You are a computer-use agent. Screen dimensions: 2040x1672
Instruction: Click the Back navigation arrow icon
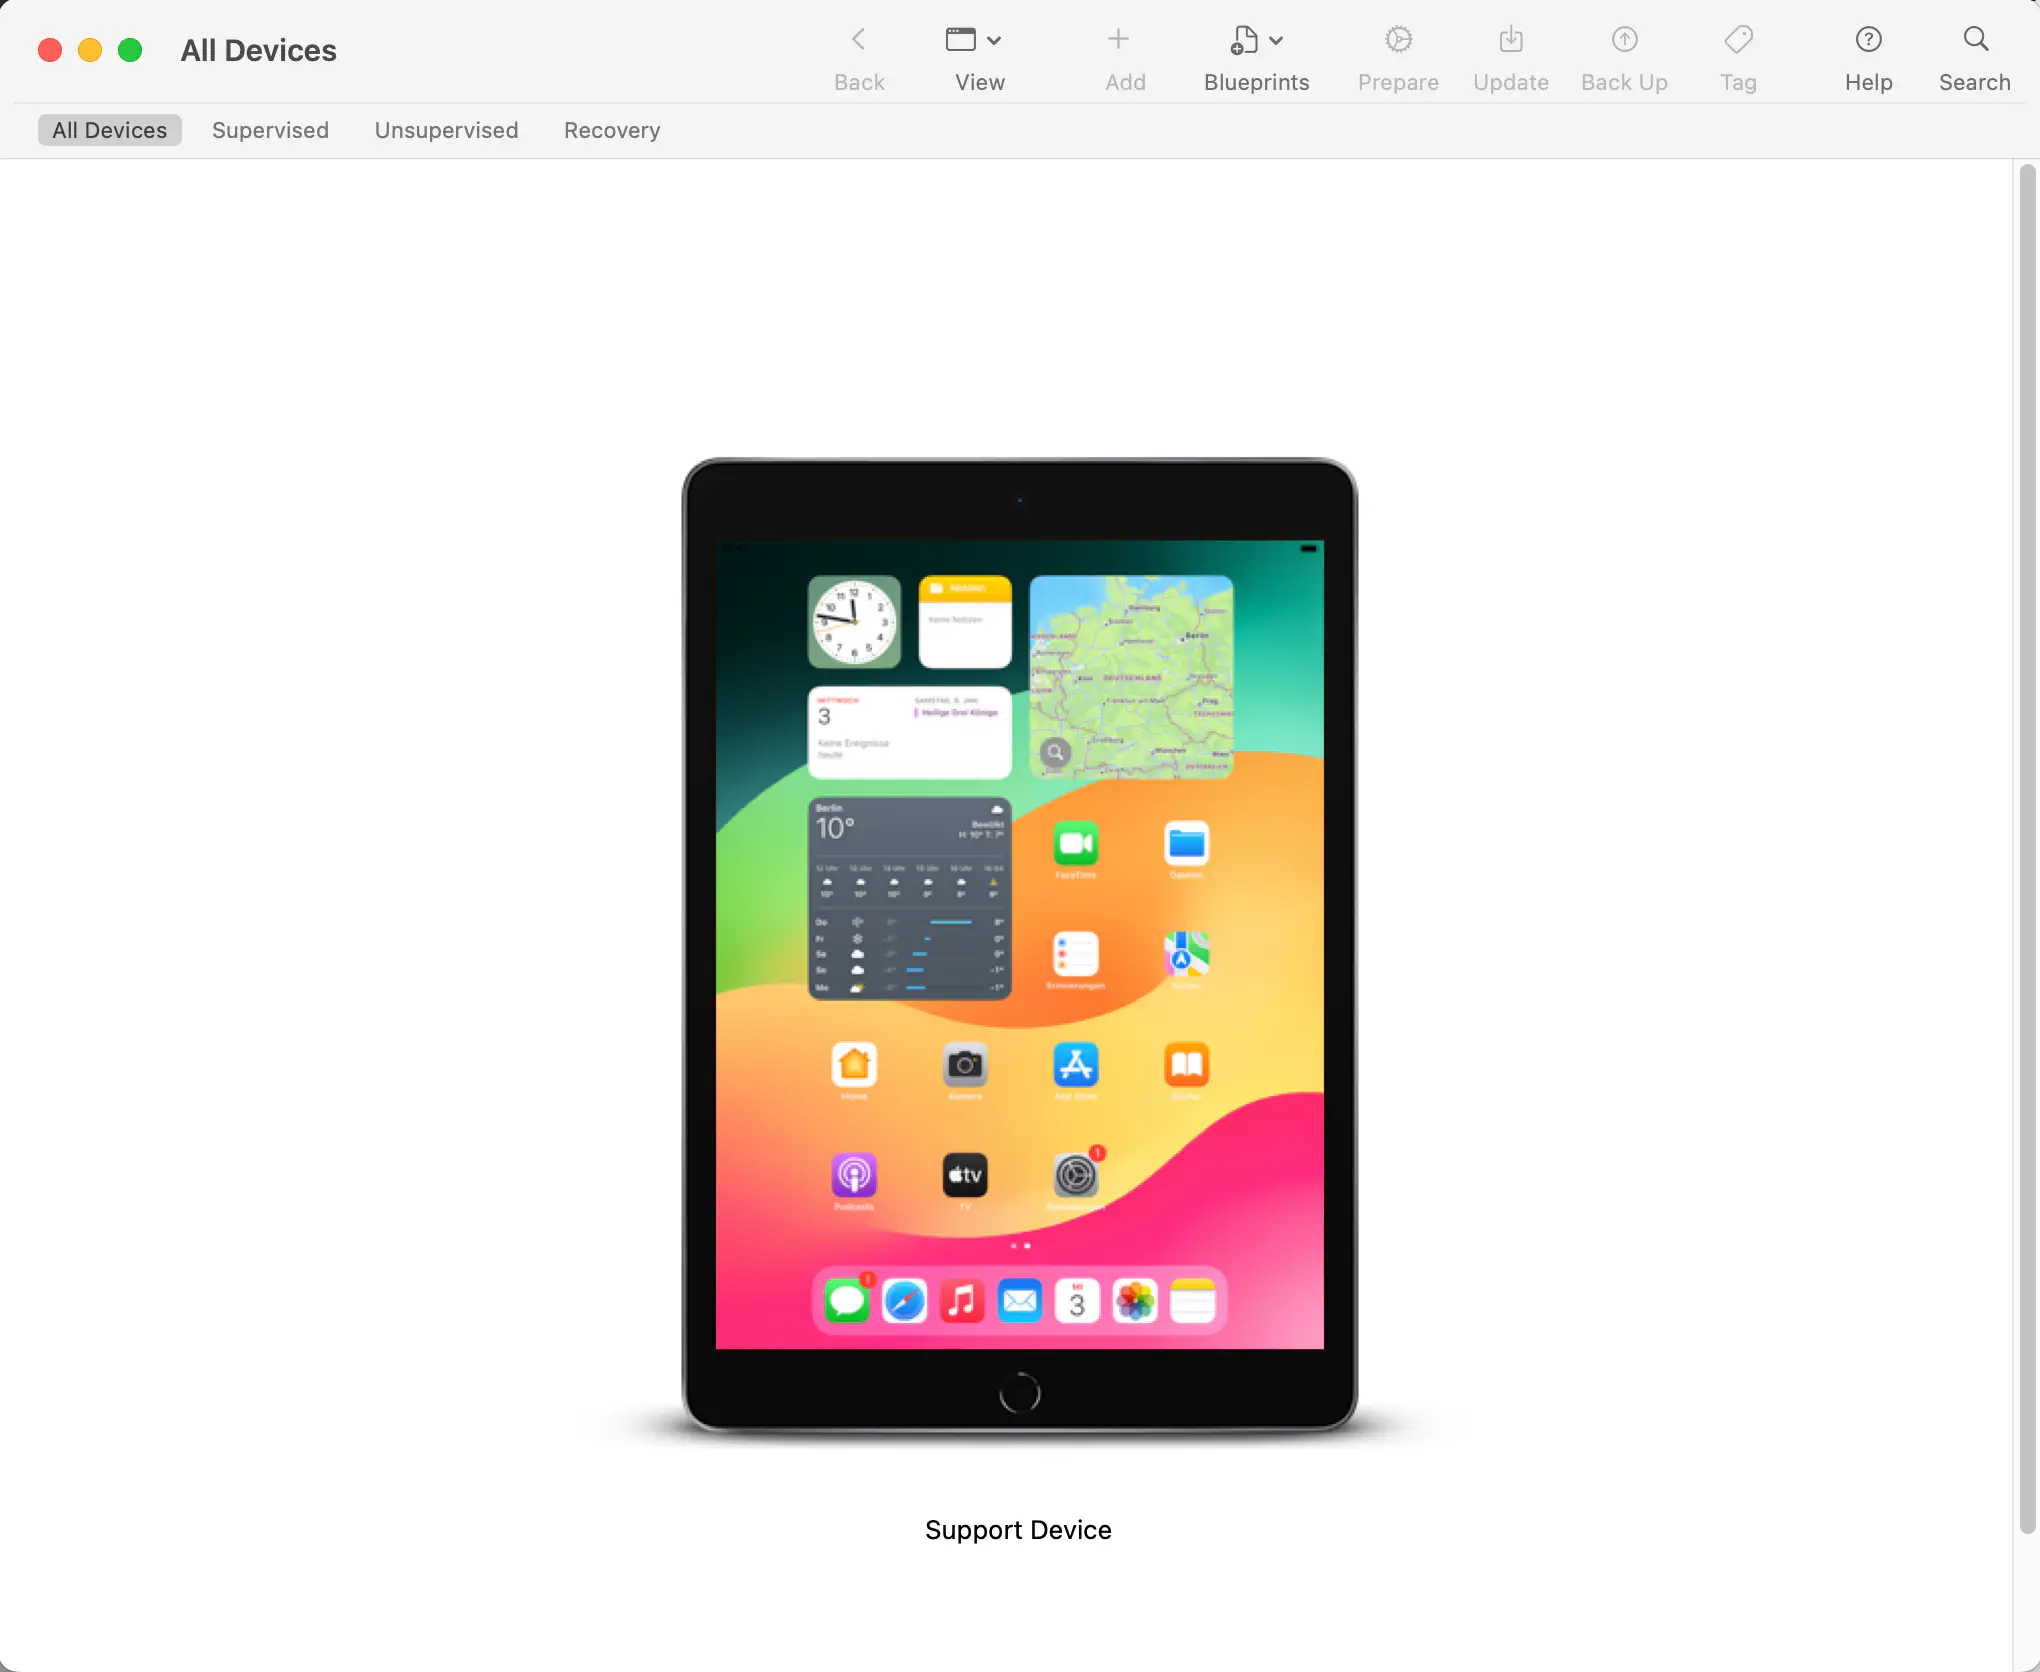point(858,40)
